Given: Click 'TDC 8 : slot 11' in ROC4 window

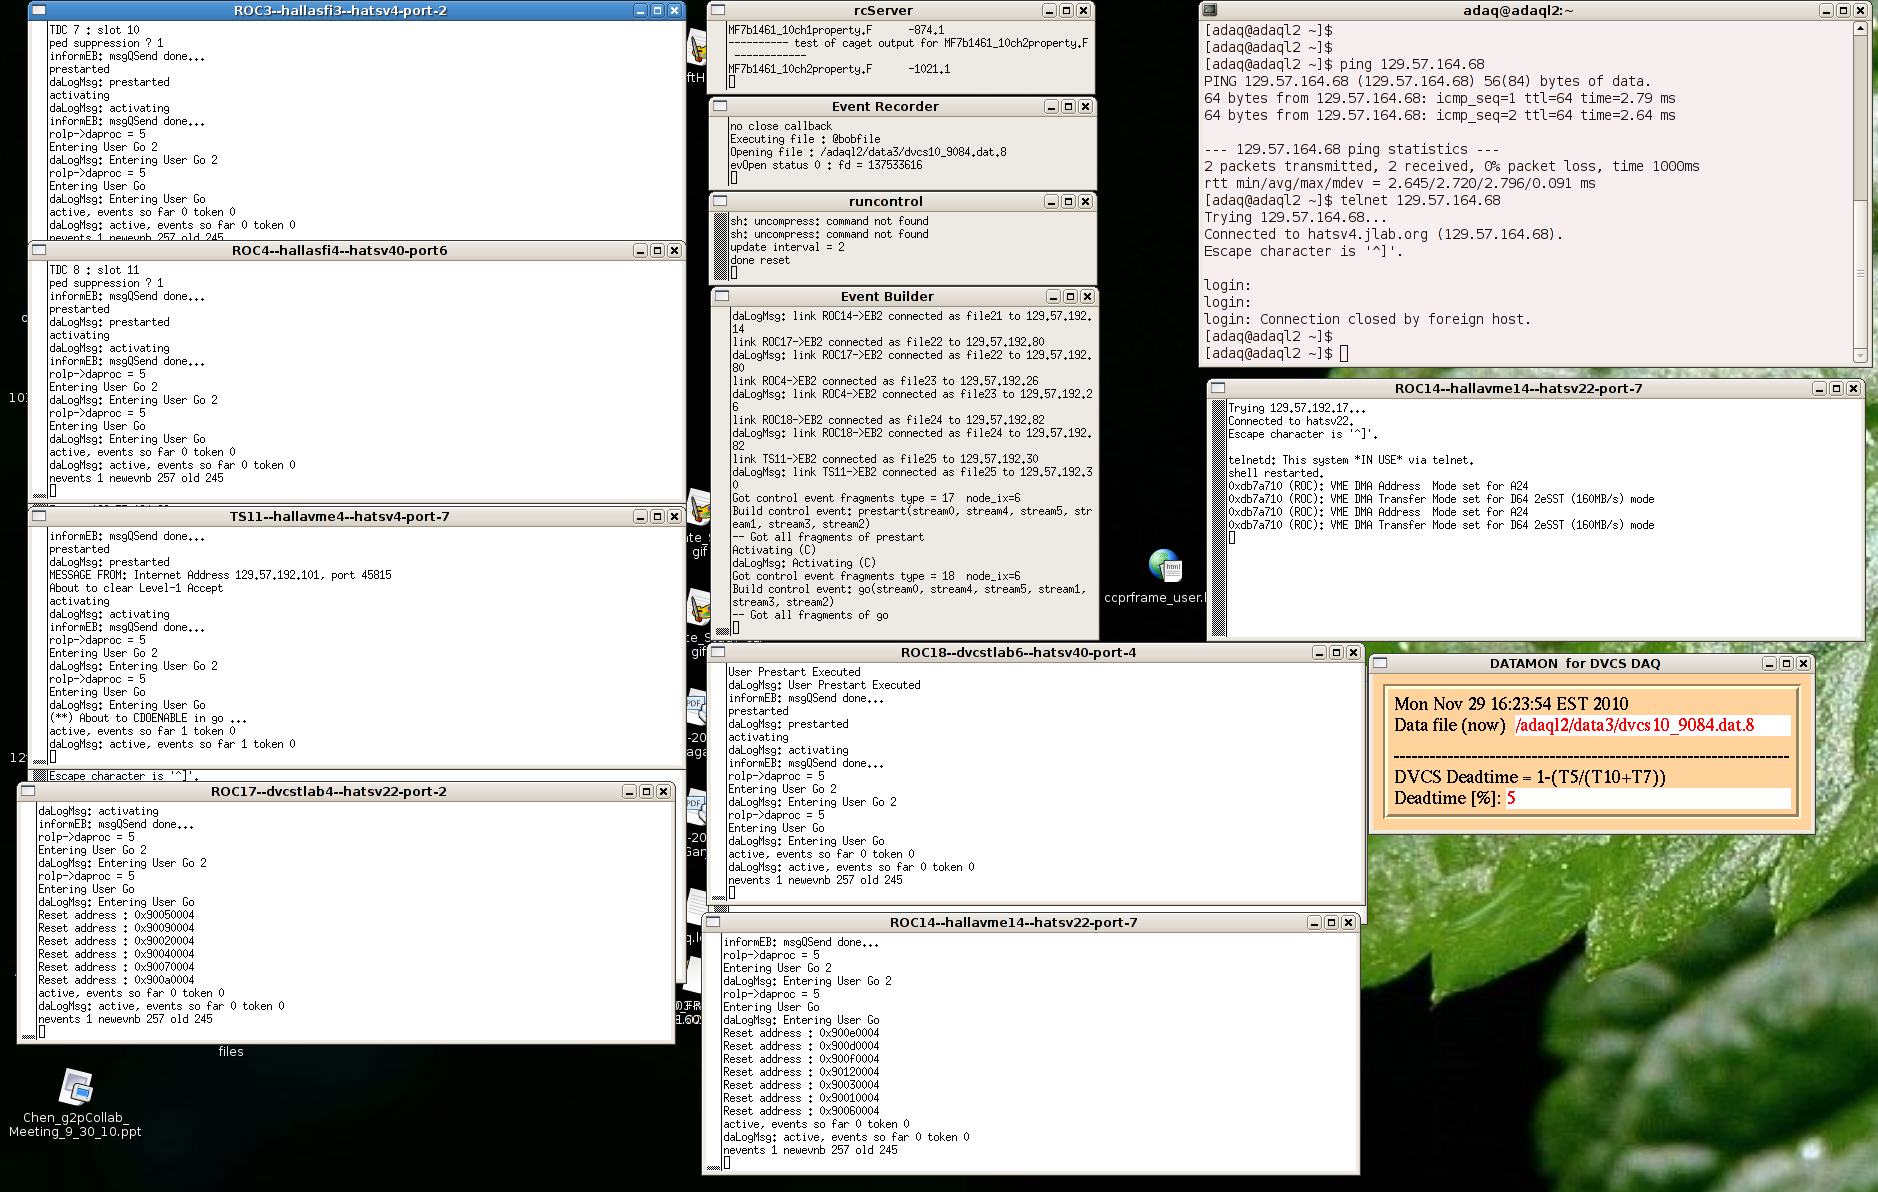Looking at the screenshot, I should point(94,270).
